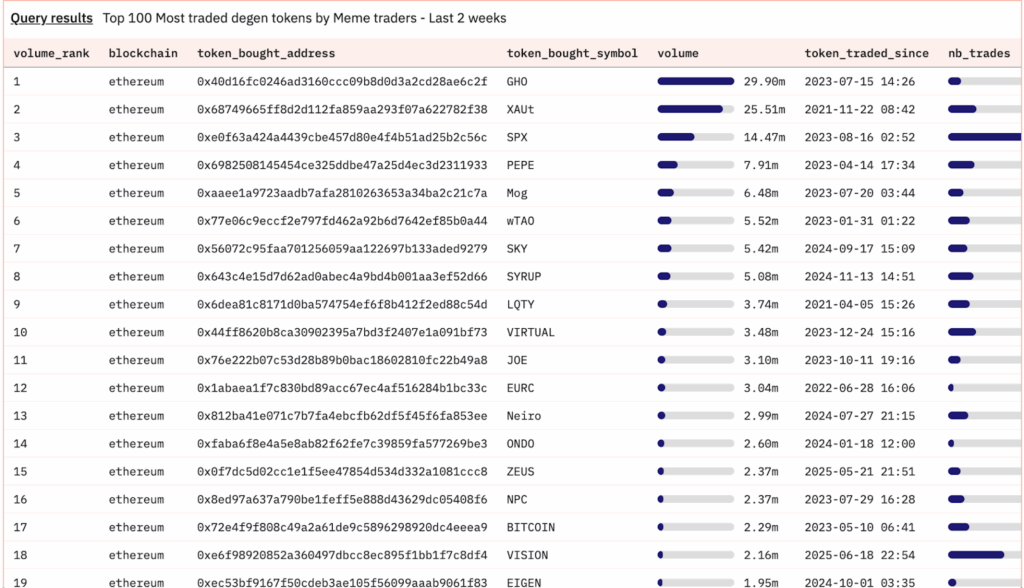
Task: Sort by token_bought_symbol column header
Action: [x=572, y=54]
